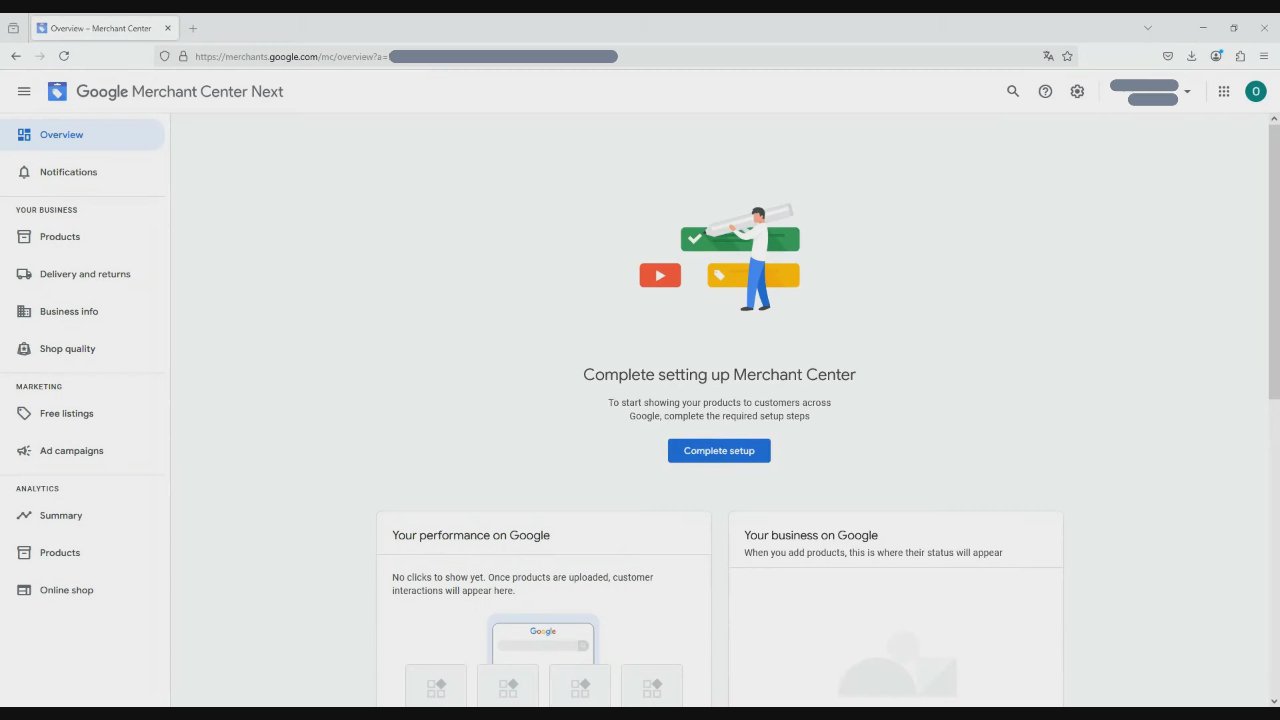Screen dimensions: 1280x720
Task: Open the help question mark icon
Action: 1045,91
